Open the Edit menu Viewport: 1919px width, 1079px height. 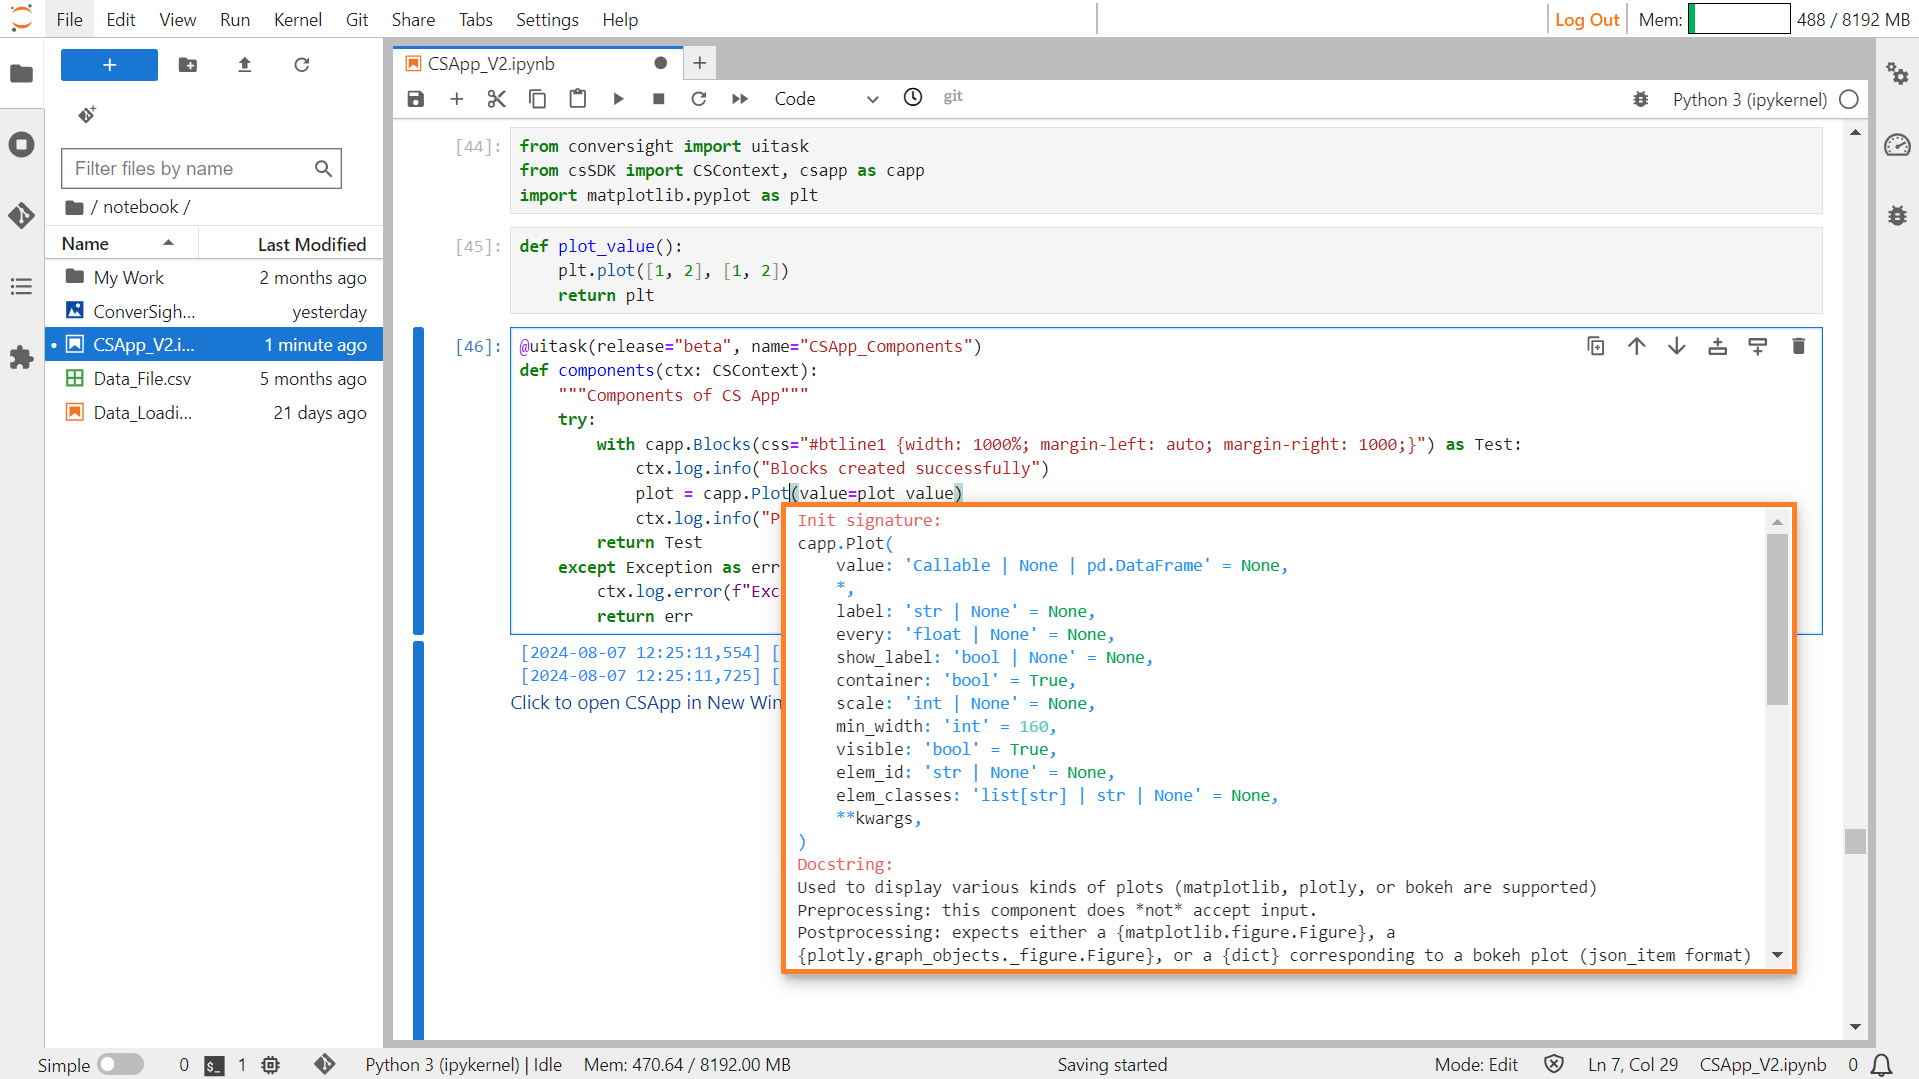[x=120, y=19]
